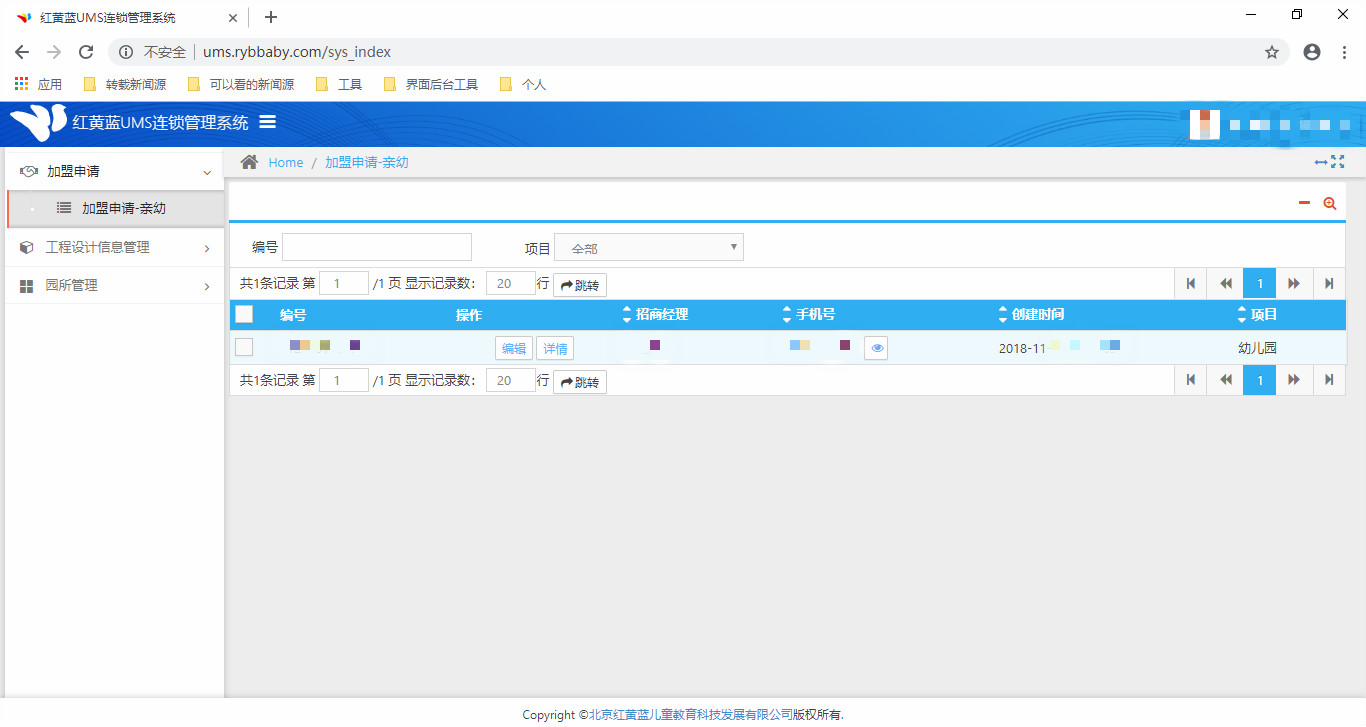Collapse the 加盟申请 sidebar menu
The image size is (1366, 727).
[x=115, y=172]
